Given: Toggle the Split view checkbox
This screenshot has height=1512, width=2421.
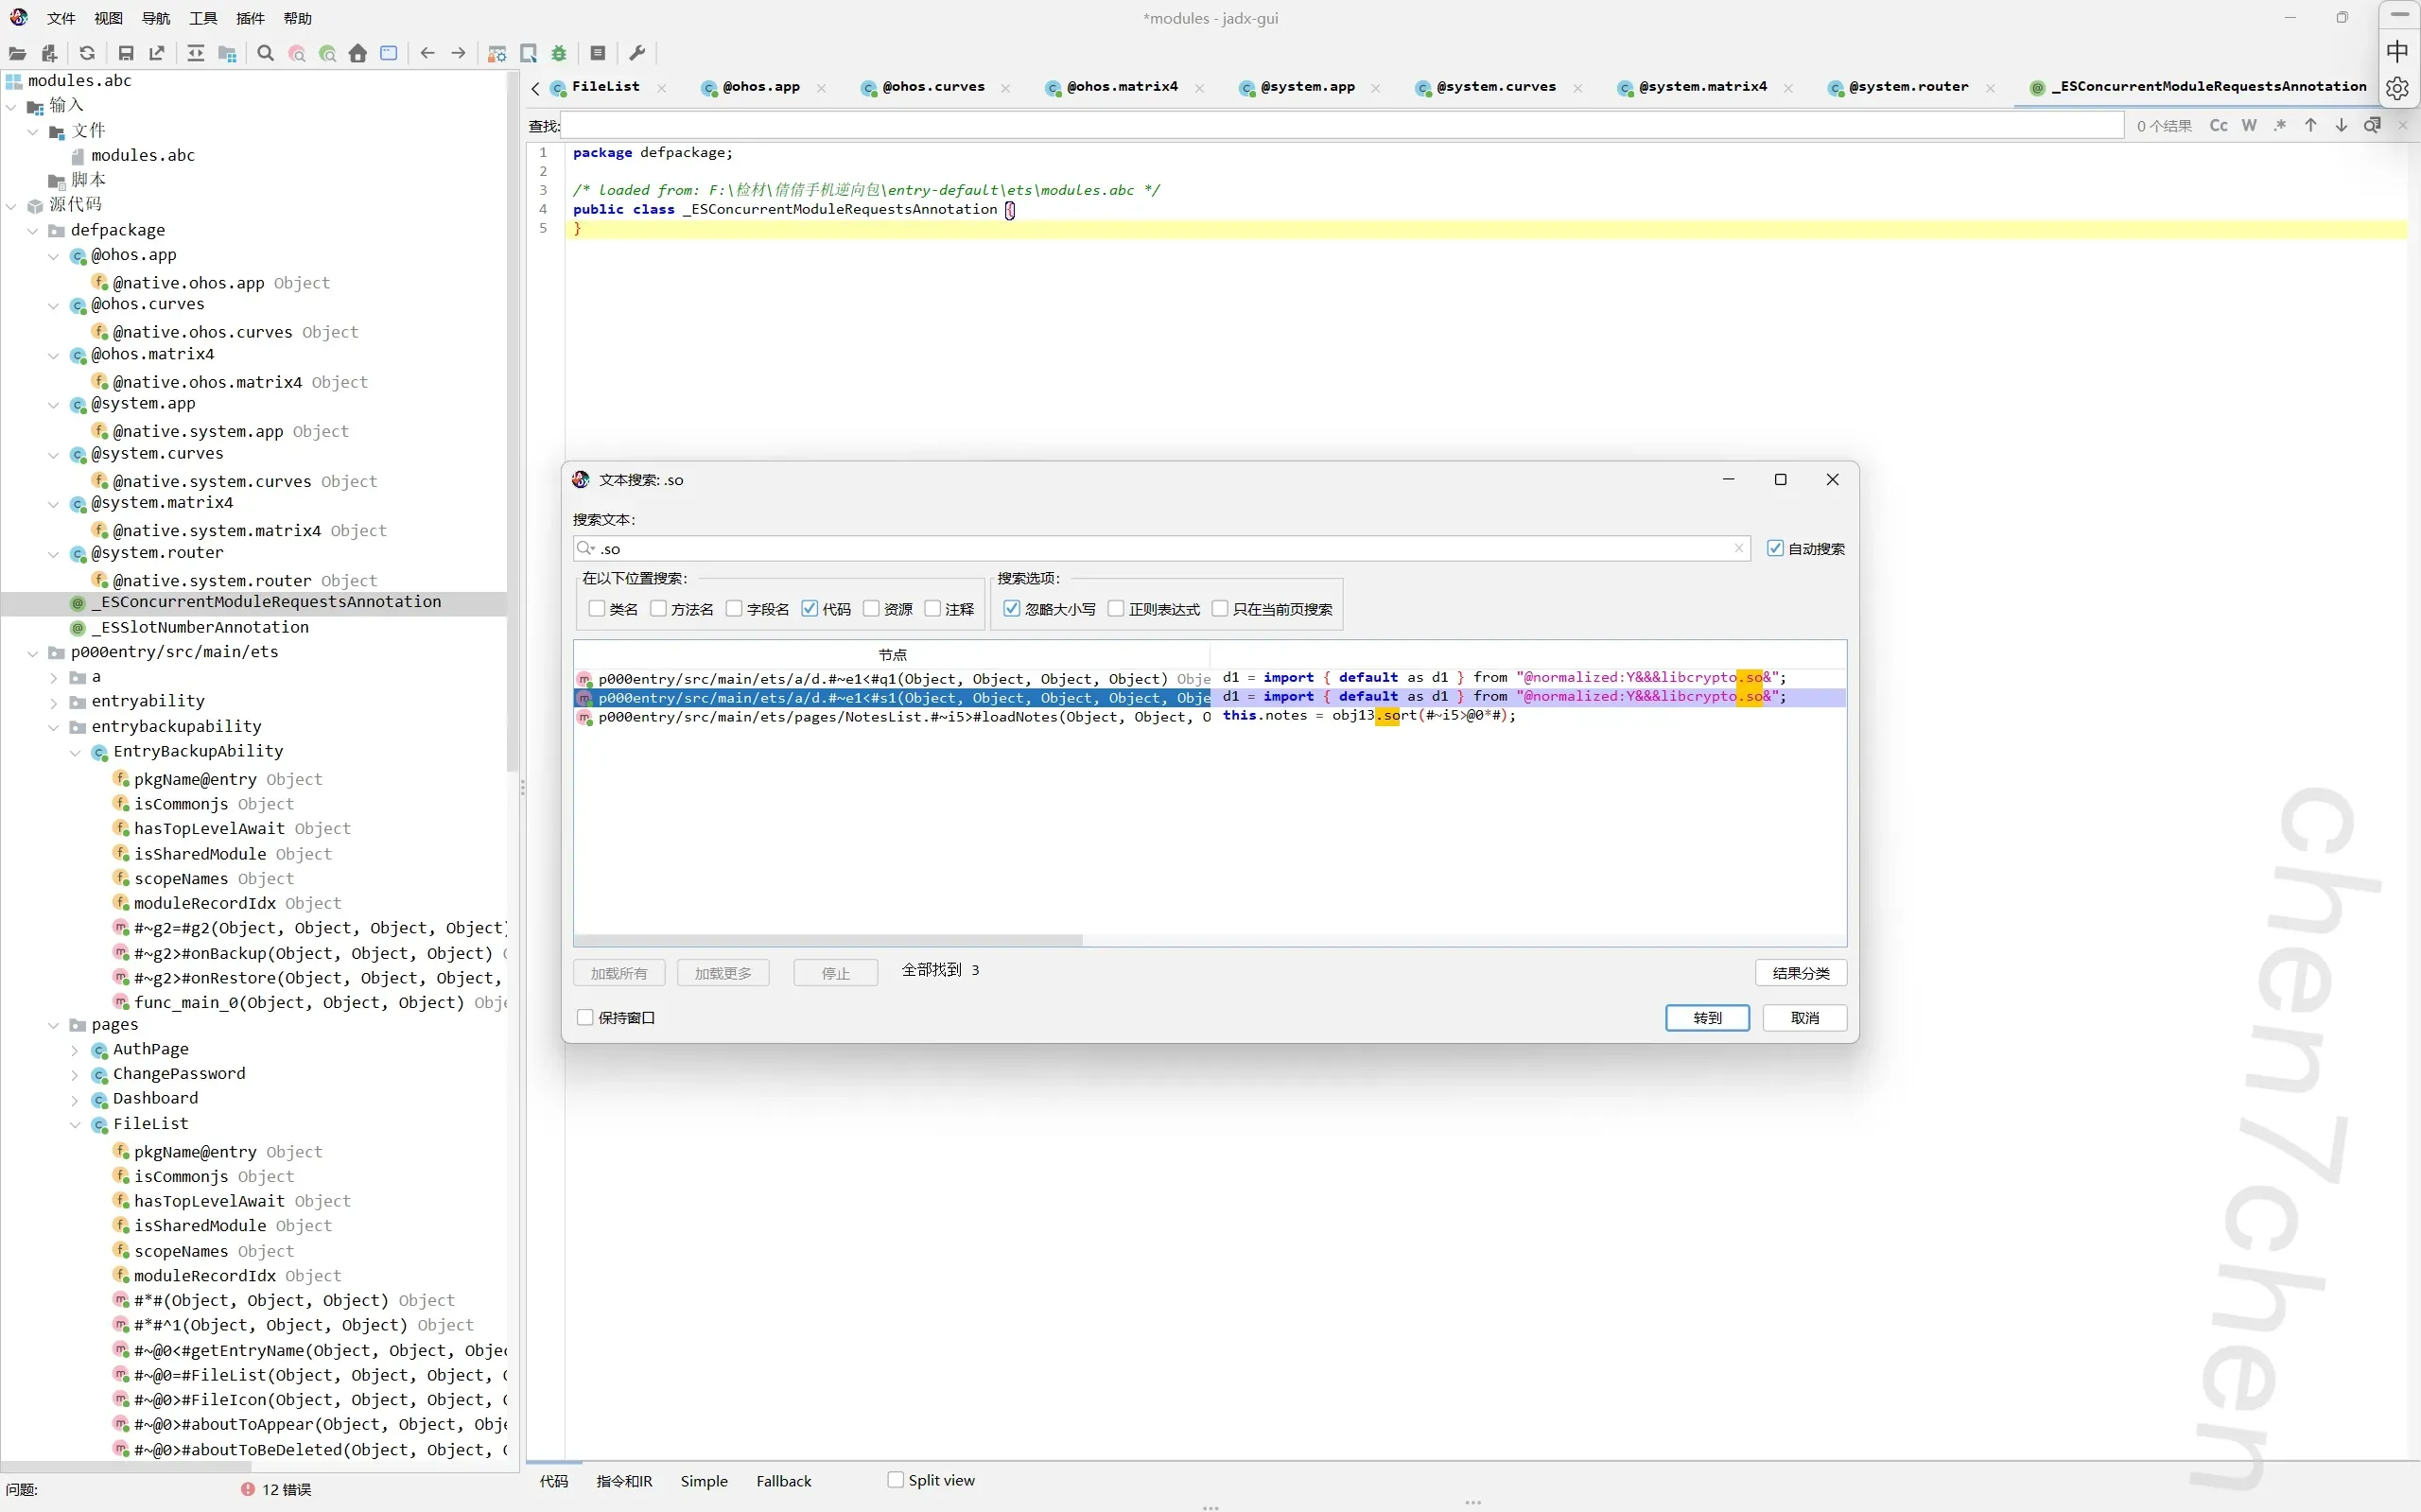Looking at the screenshot, I should point(896,1480).
